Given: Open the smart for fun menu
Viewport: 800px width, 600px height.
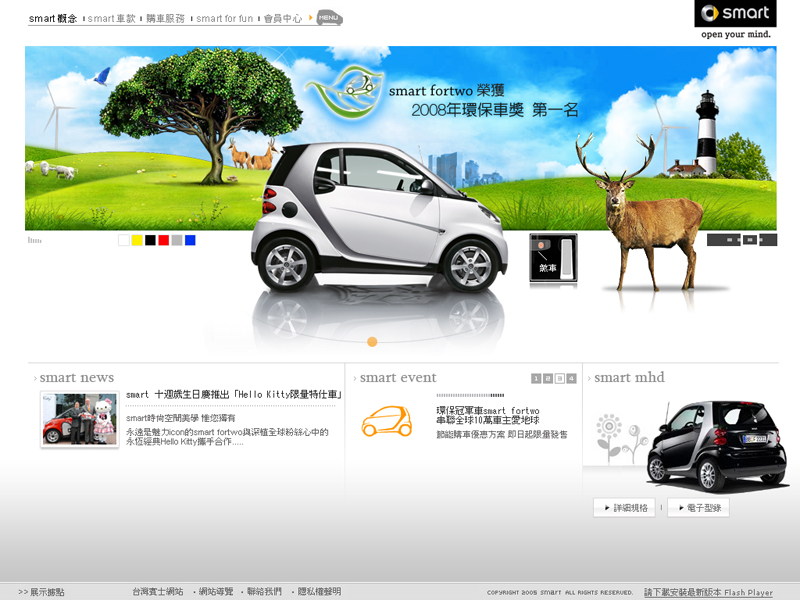Looking at the screenshot, I should pos(224,19).
